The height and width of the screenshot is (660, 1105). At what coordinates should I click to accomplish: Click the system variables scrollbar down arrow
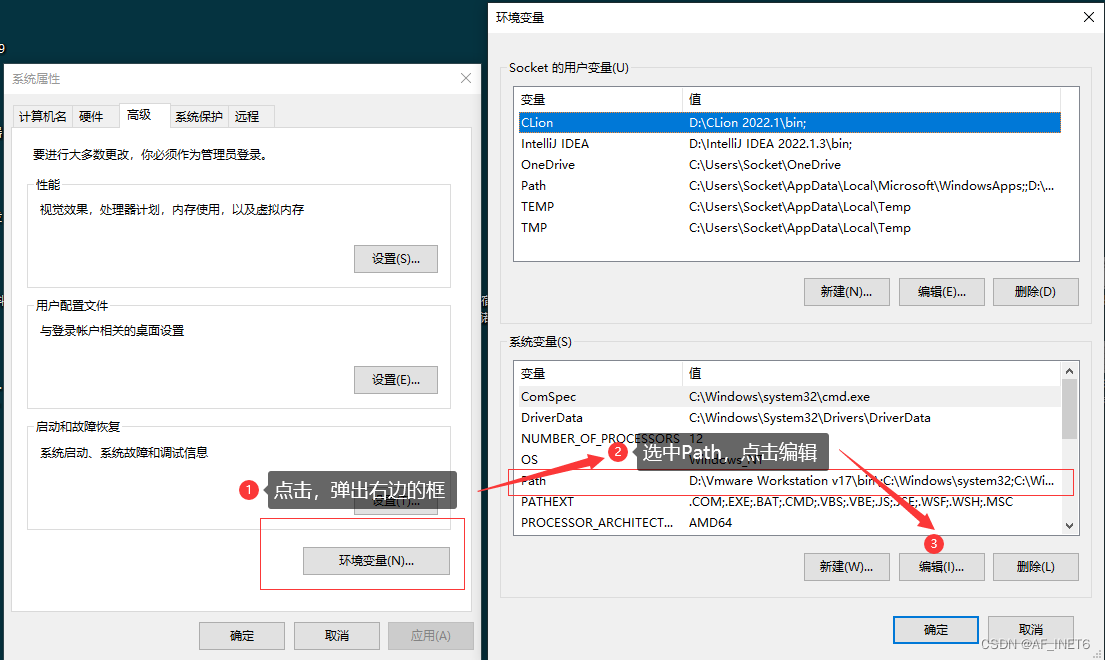point(1069,525)
